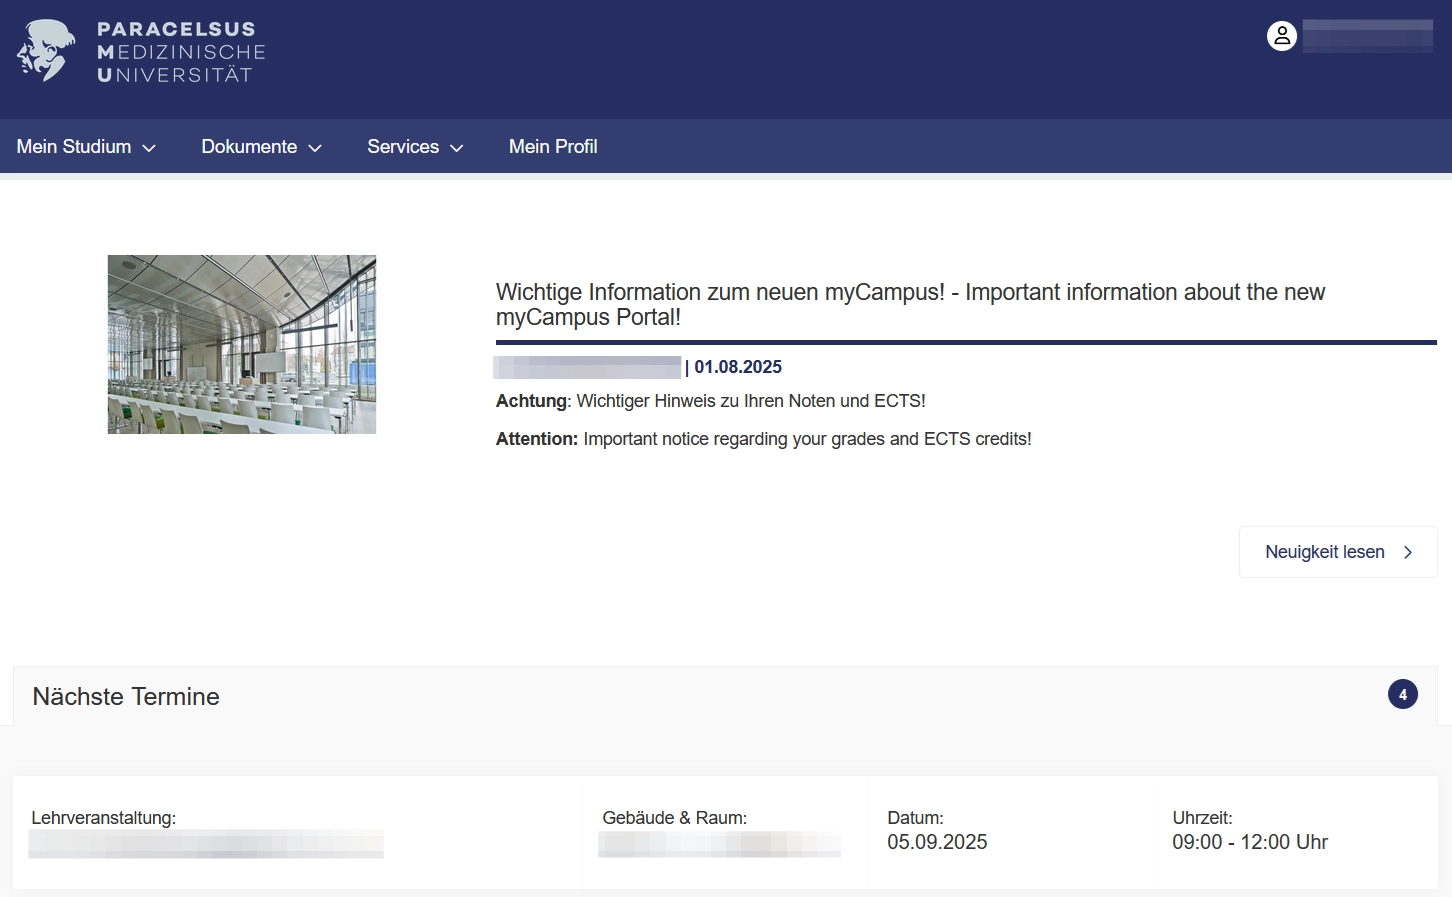Click the appointments count badge showing 4
The image size is (1452, 897).
[1402, 694]
